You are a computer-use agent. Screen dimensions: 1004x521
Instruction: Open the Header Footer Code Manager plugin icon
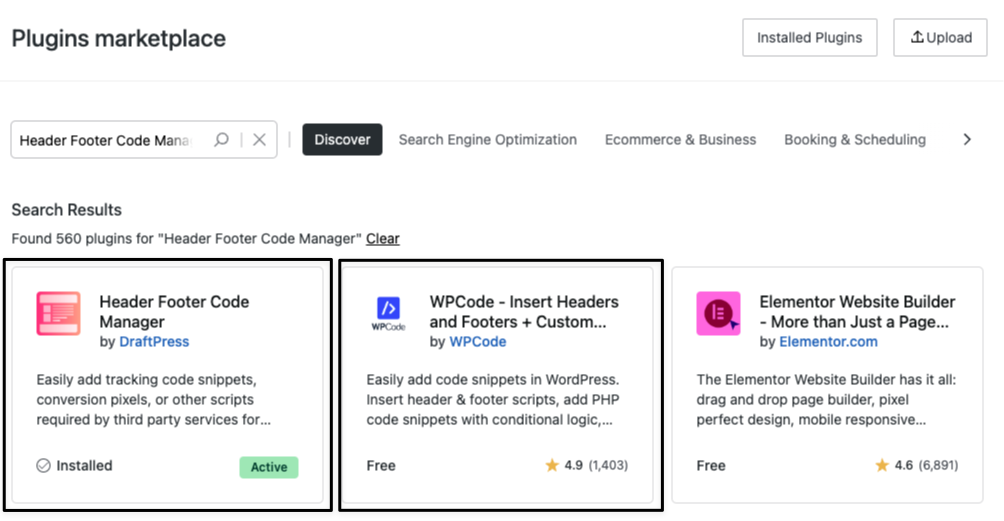(x=58, y=313)
